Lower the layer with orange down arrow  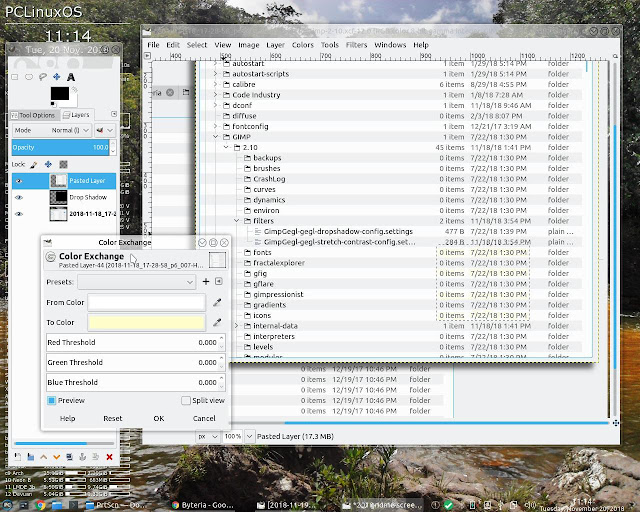[57, 457]
